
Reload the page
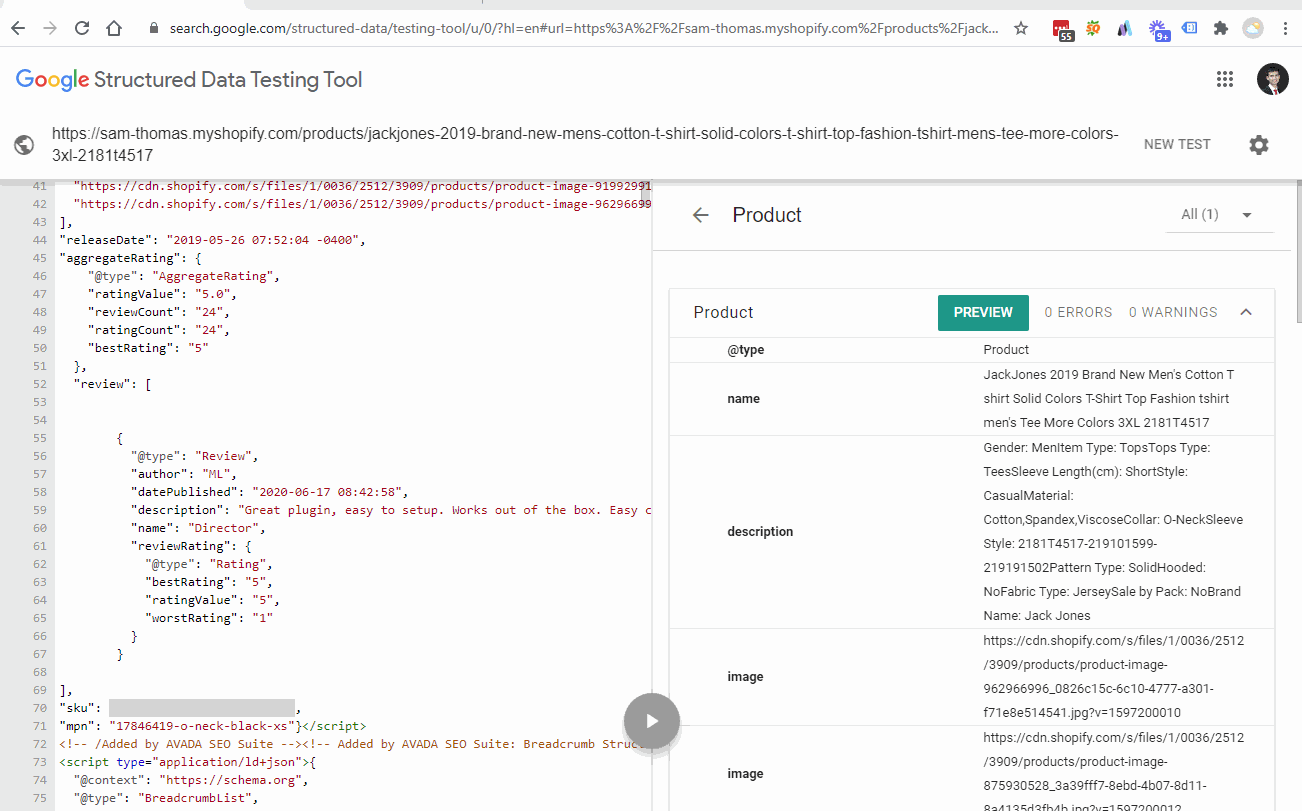pyautogui.click(x=82, y=28)
